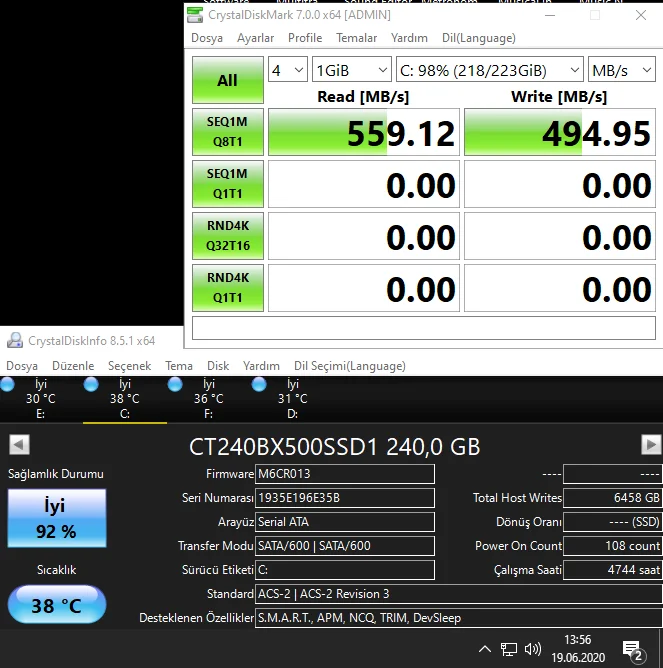Start the RND4K Q32T16 test

(228, 236)
